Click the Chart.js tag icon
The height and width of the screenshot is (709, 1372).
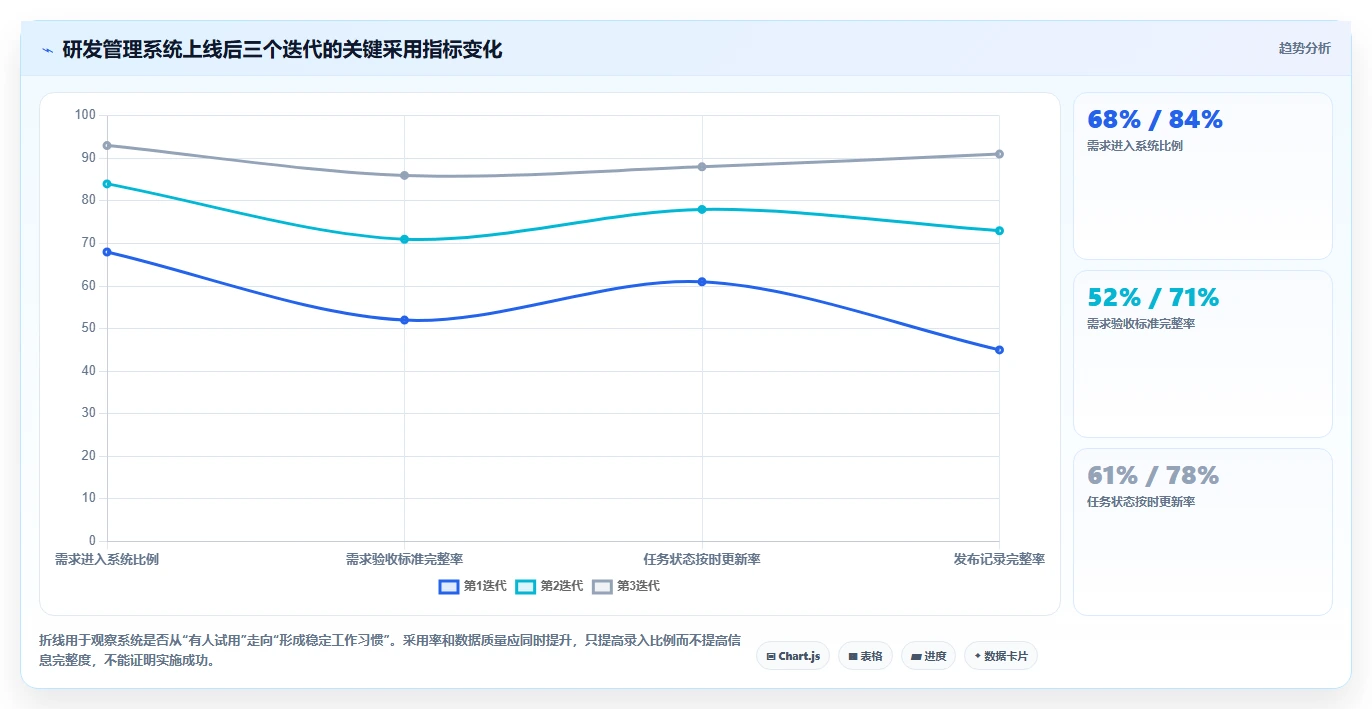(x=771, y=657)
